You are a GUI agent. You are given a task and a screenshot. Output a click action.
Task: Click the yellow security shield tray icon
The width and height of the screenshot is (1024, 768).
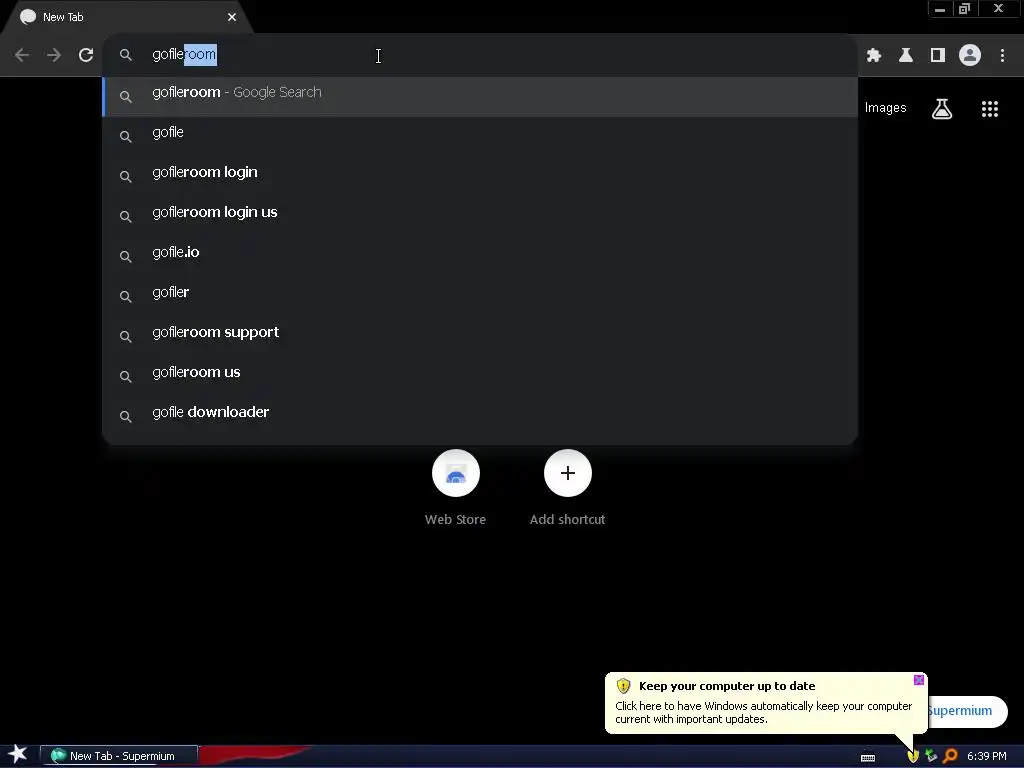coord(912,756)
